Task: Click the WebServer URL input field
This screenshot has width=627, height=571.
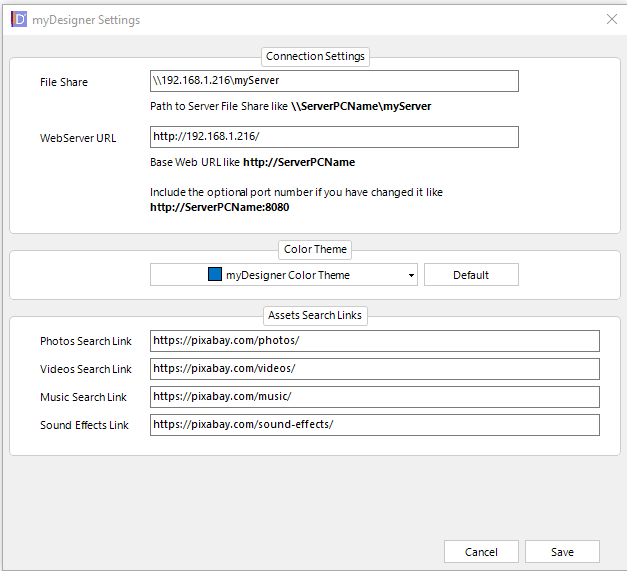Action: (334, 137)
